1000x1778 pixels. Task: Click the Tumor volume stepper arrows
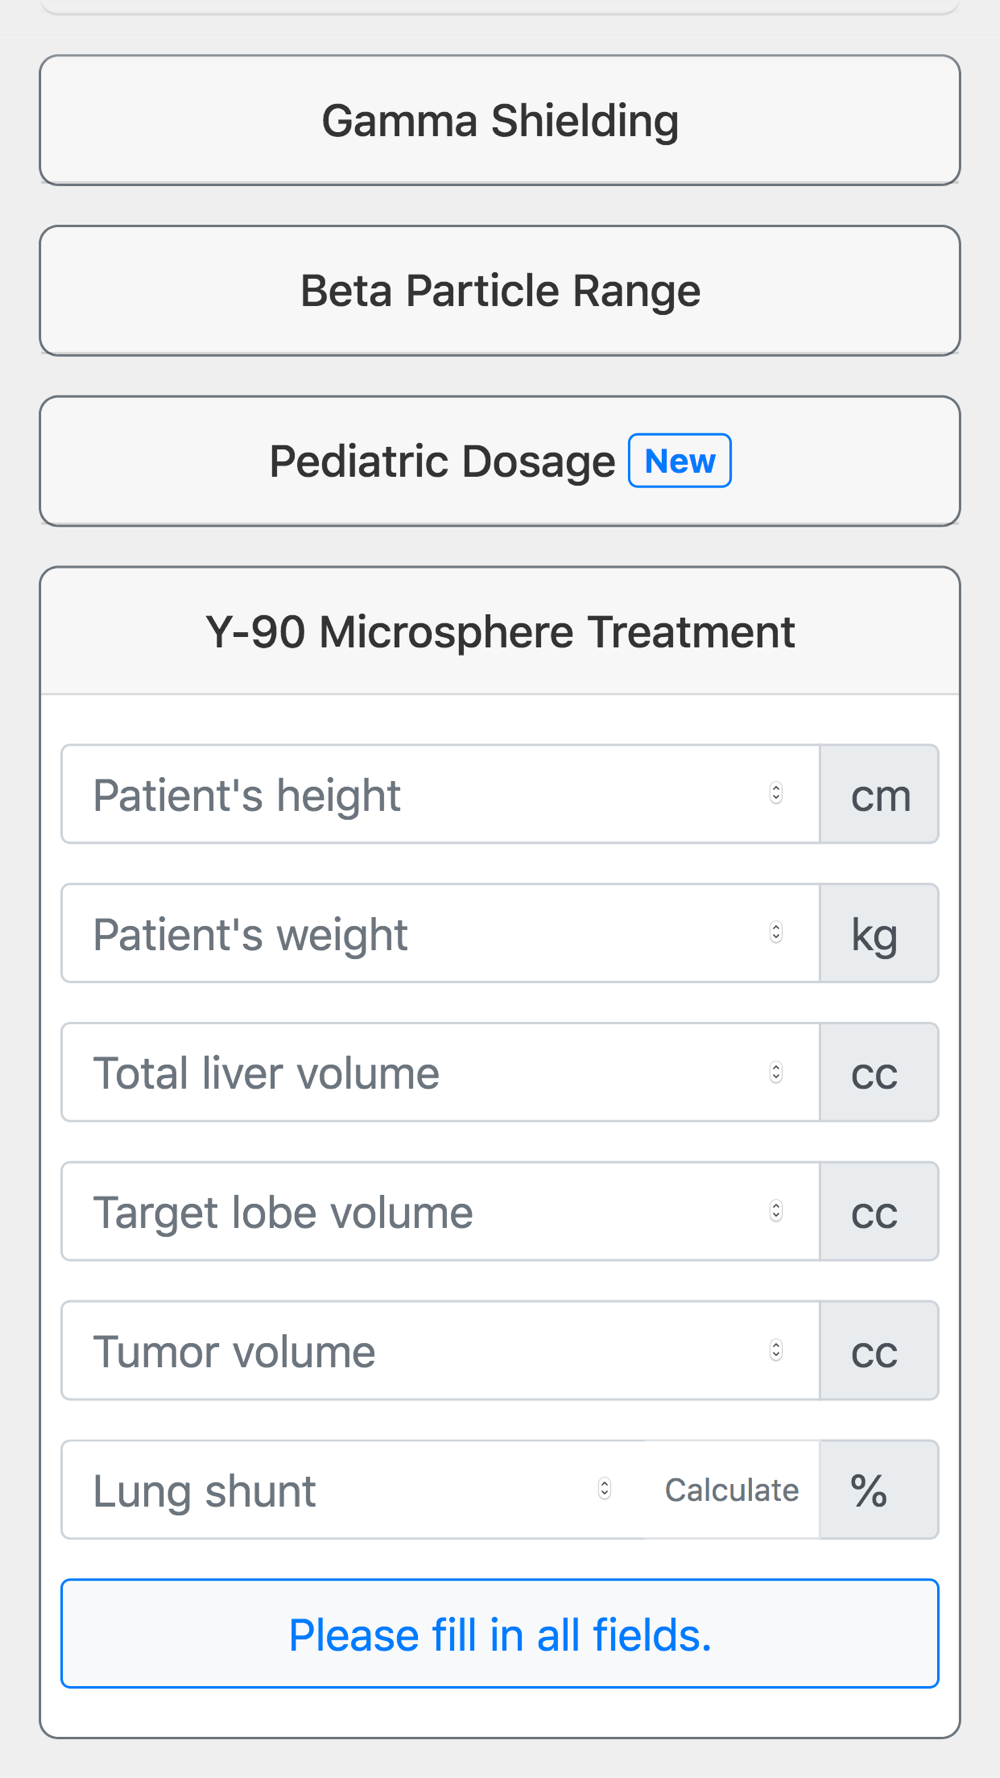tap(776, 1350)
